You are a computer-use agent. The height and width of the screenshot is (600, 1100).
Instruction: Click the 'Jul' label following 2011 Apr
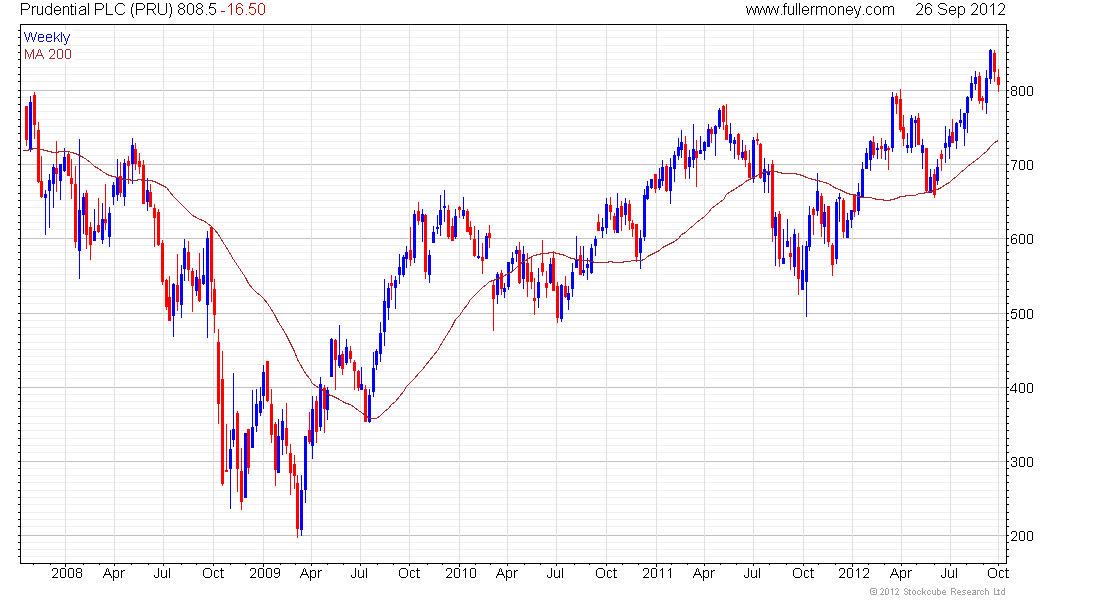click(752, 573)
